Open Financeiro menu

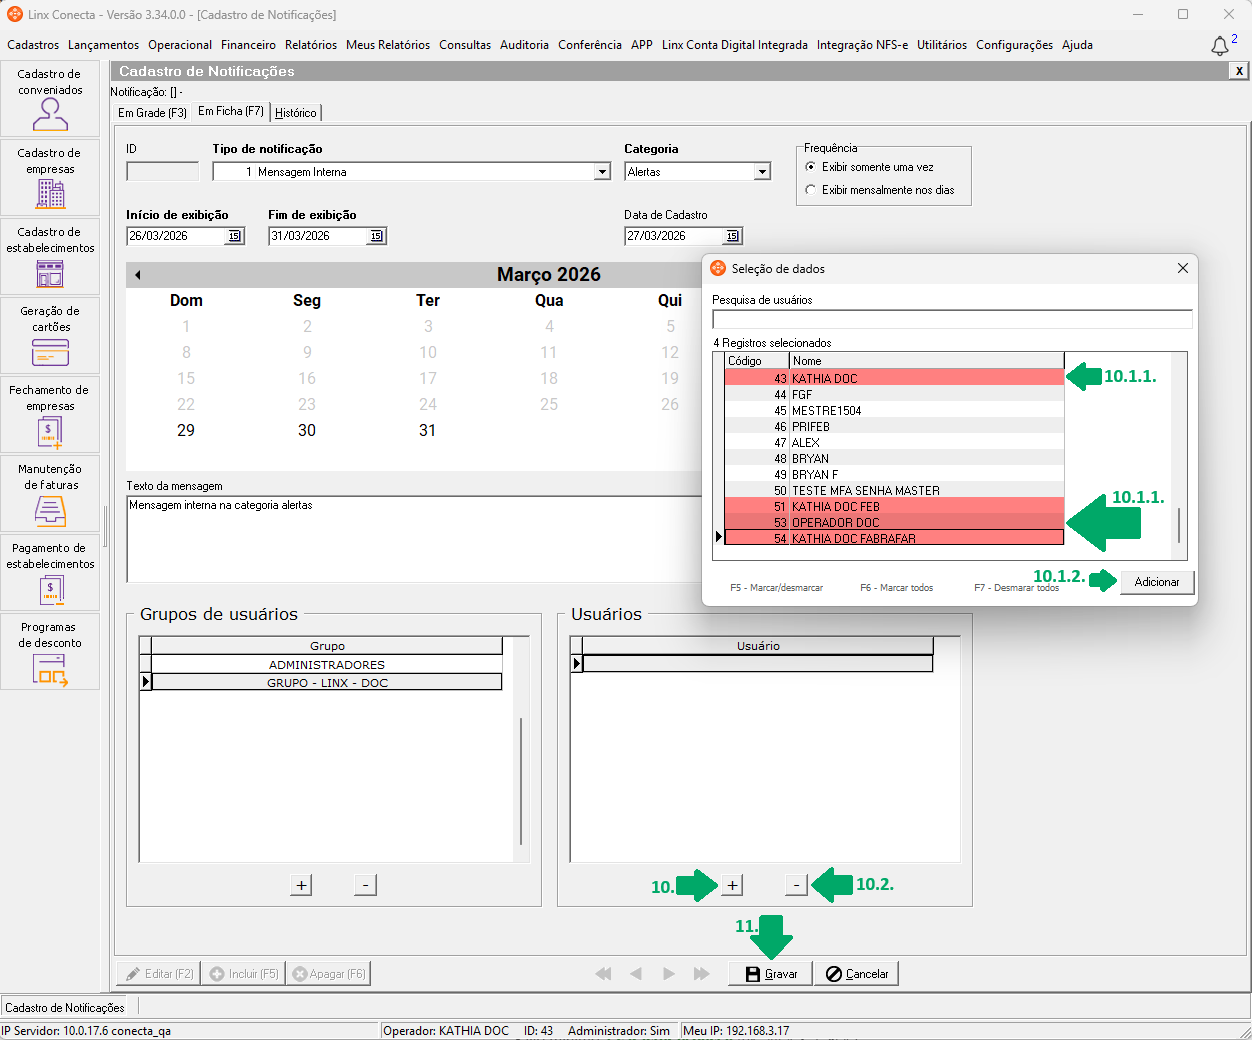(248, 45)
